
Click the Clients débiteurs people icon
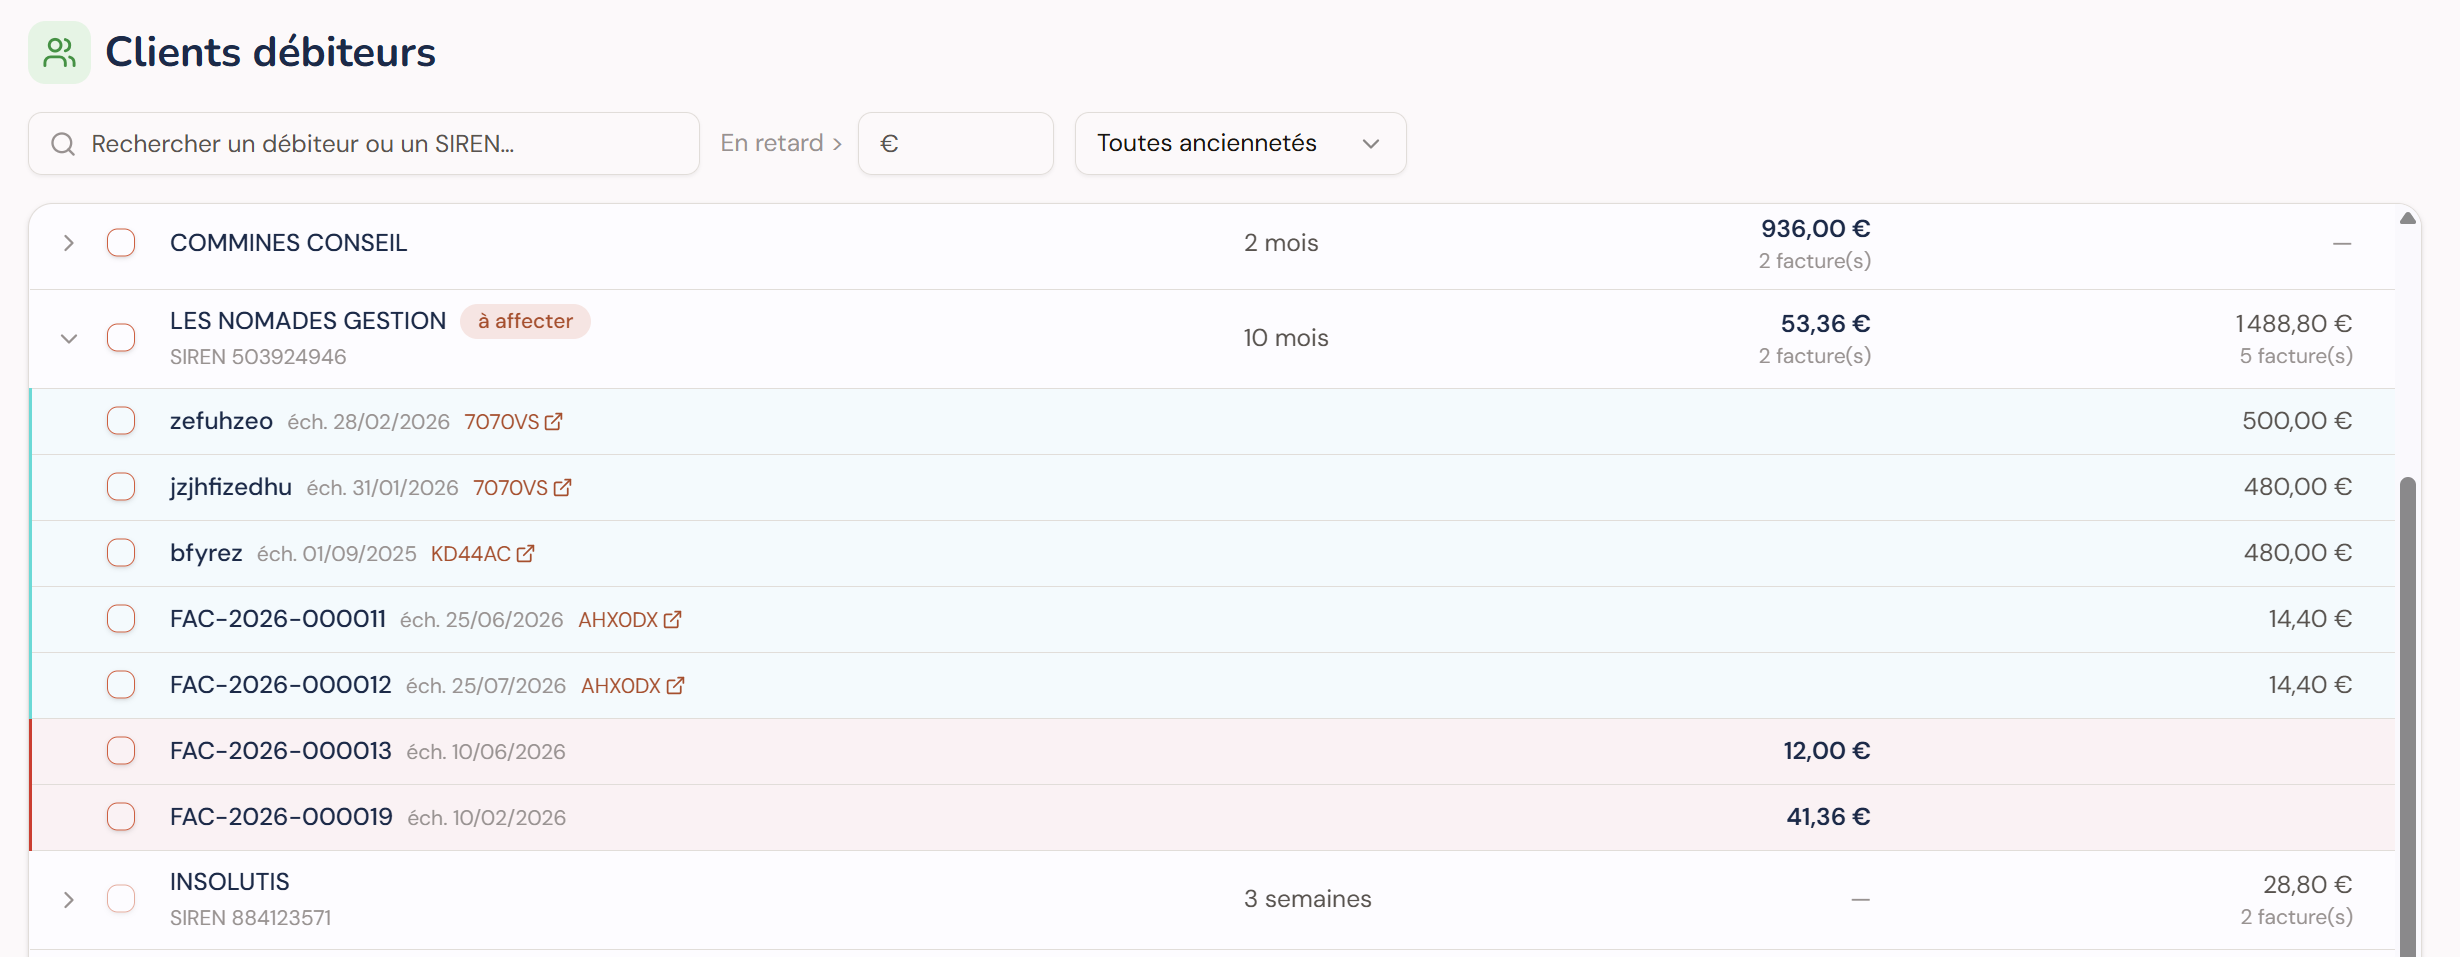[x=59, y=52]
